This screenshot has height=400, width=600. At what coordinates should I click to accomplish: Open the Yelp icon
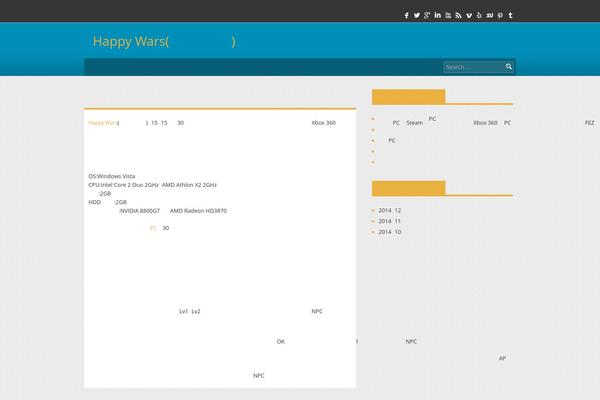click(479, 15)
